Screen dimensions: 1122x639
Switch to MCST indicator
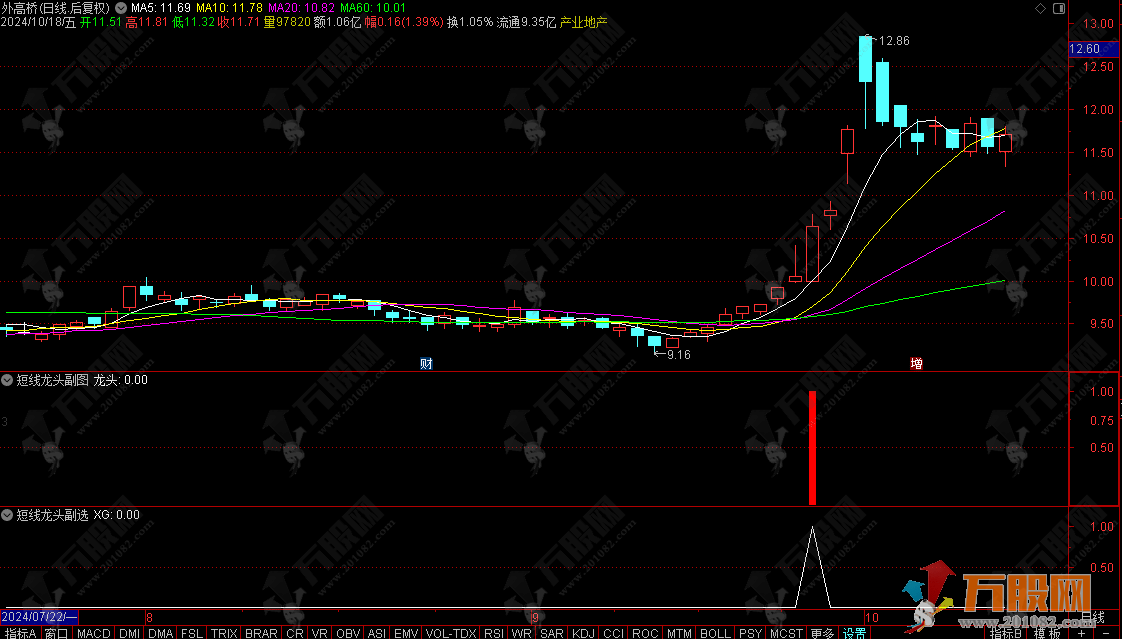[786, 633]
